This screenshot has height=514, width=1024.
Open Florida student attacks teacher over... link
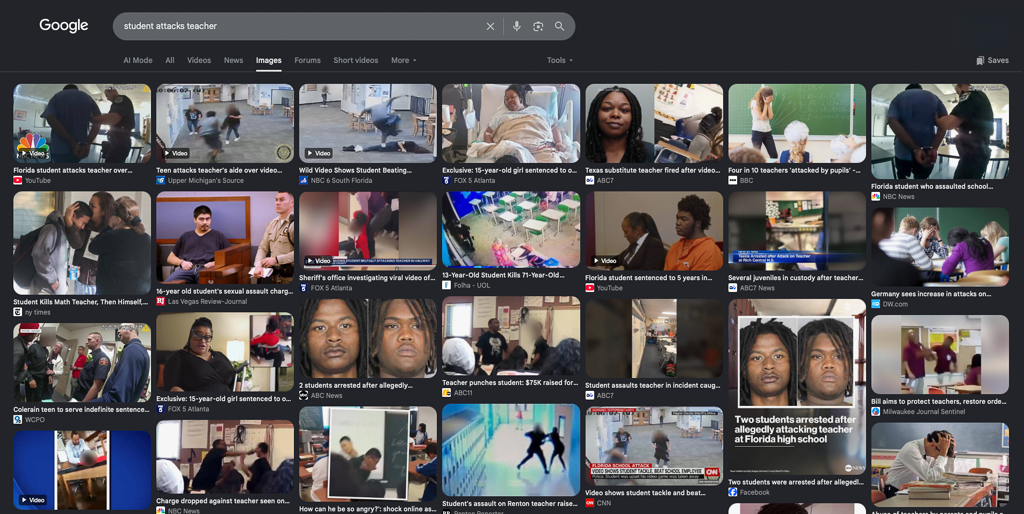(x=73, y=170)
